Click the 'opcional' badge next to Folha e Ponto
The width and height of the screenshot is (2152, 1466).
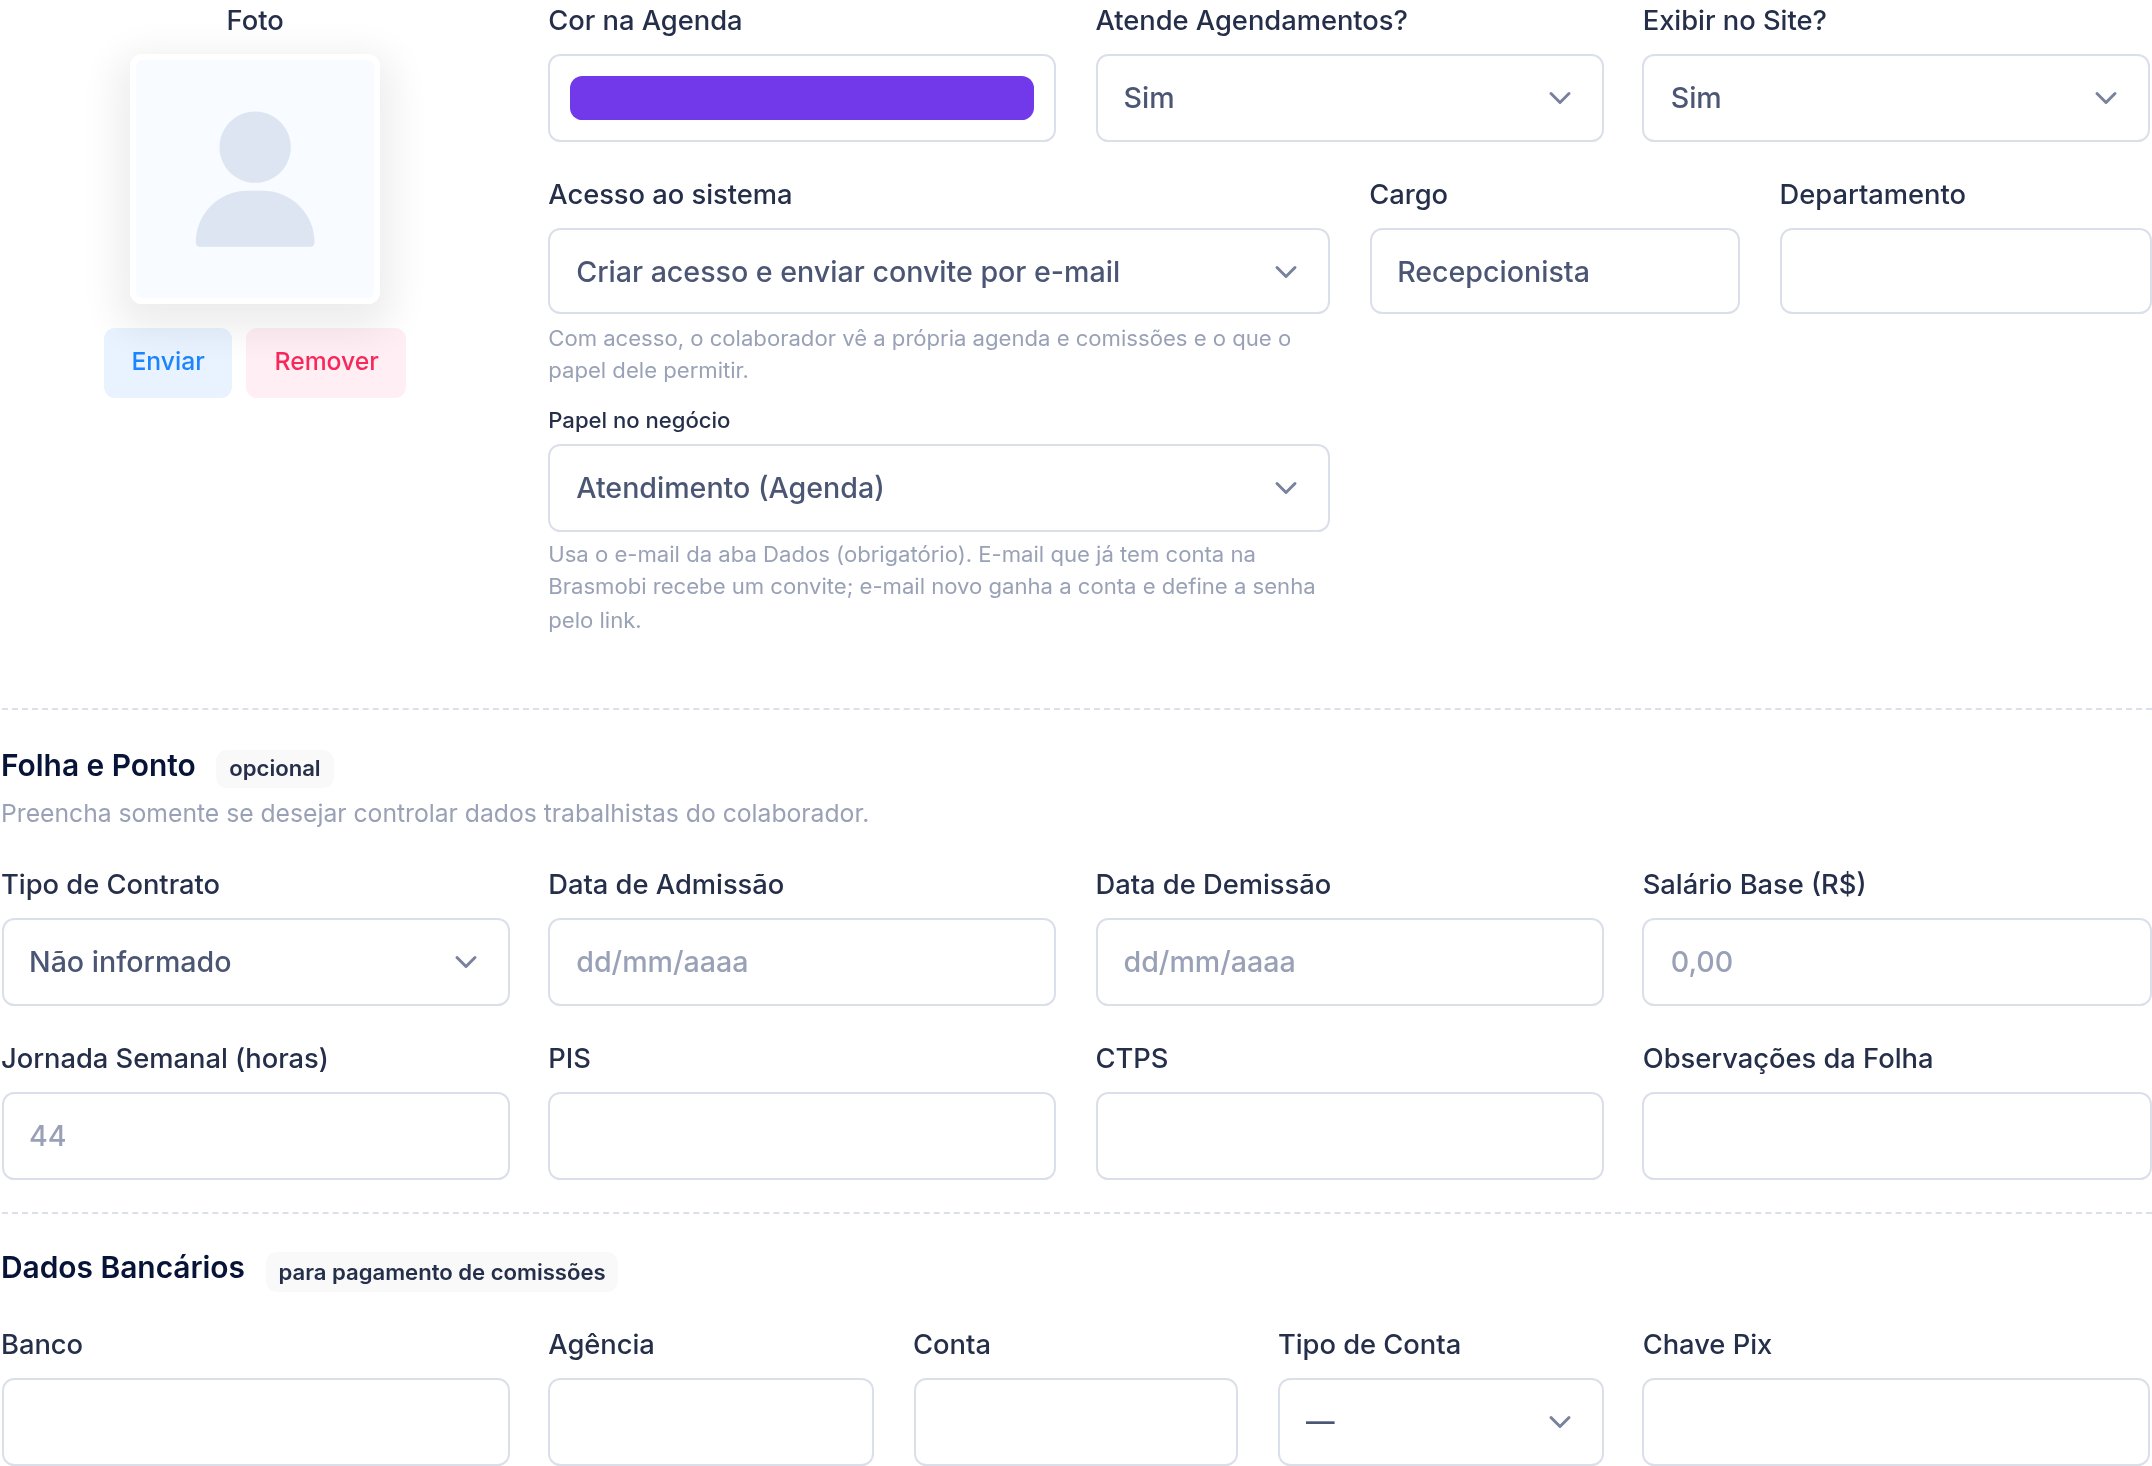[x=275, y=768]
